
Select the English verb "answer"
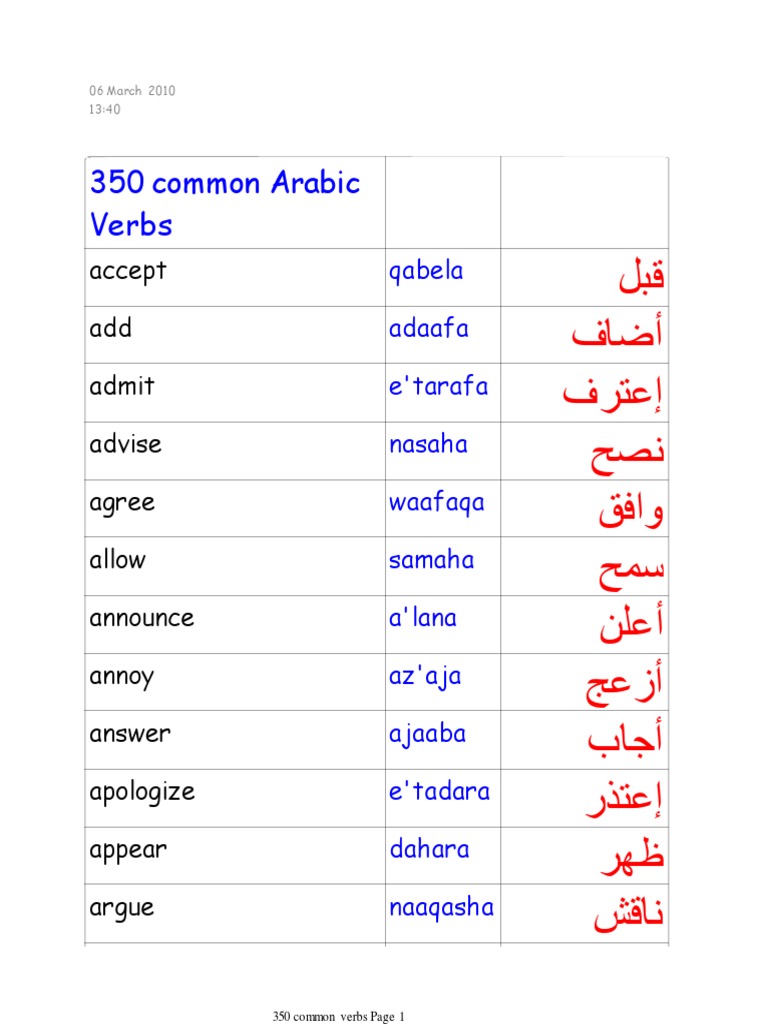pos(130,734)
